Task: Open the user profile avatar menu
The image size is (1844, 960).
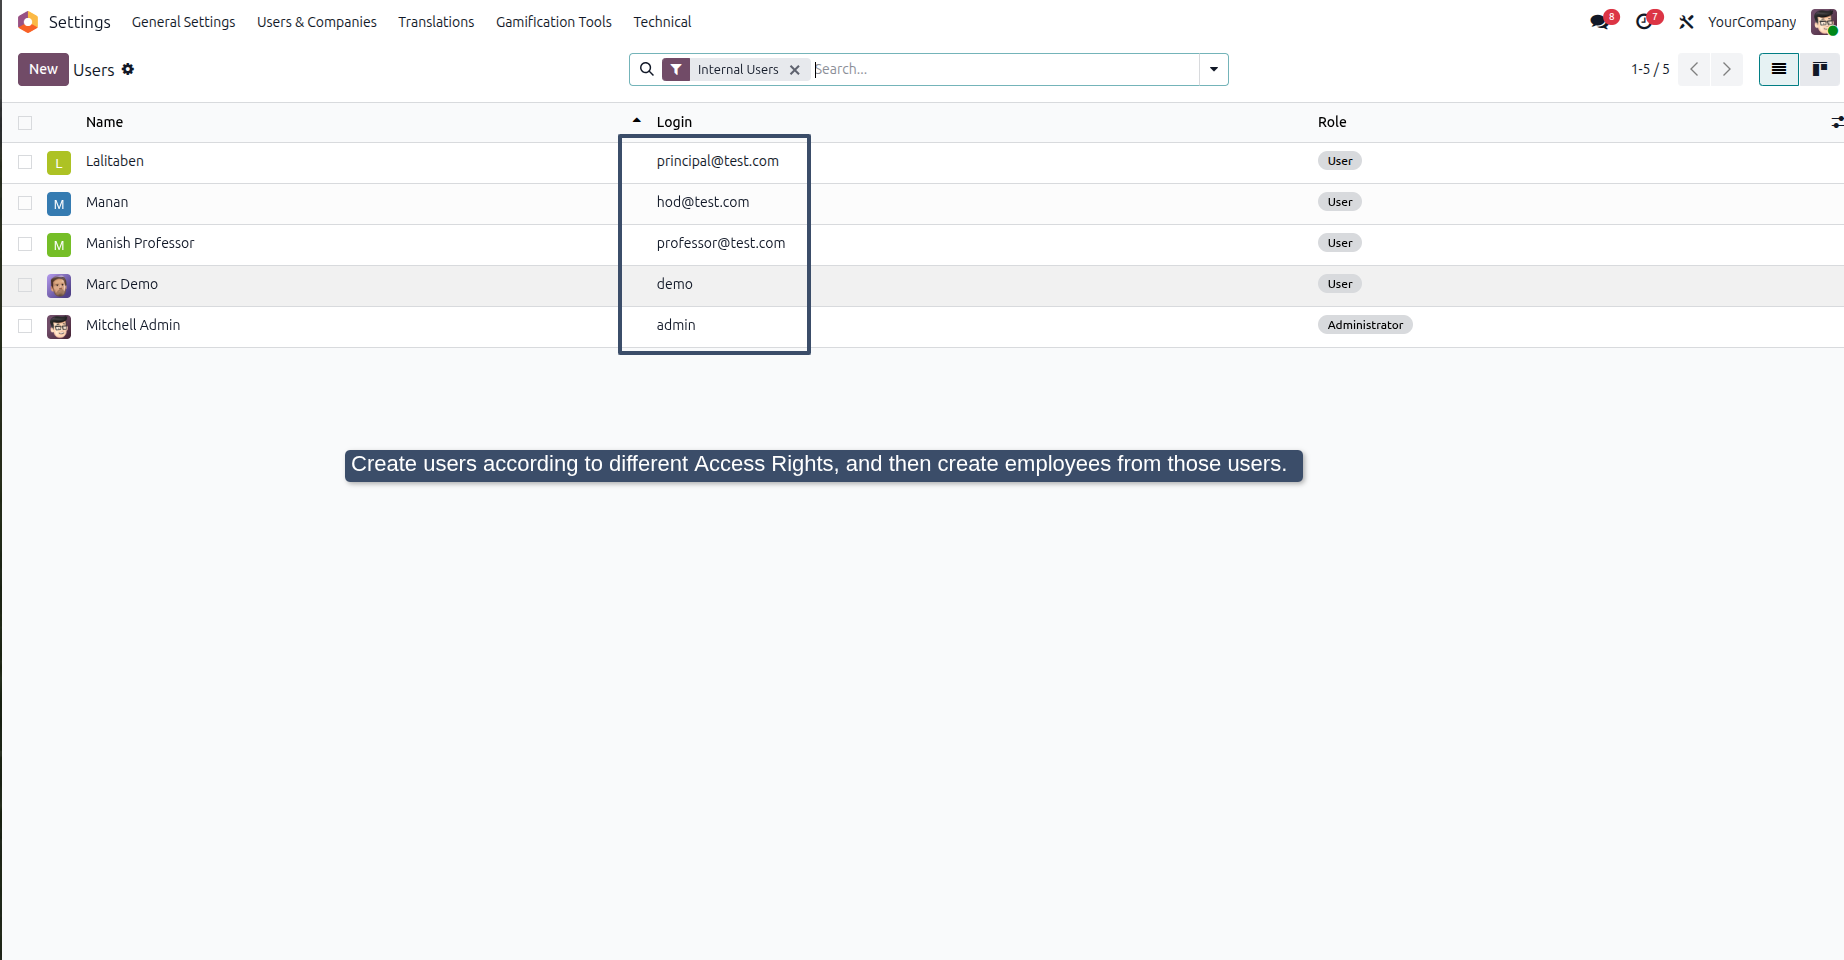Action: (1824, 22)
